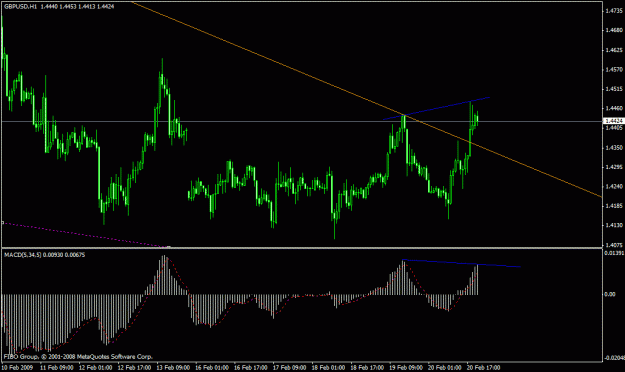Viewport: 625px width, 372px height.
Task: Click the 18 Feb 17:00 time label
Action: coord(368,367)
